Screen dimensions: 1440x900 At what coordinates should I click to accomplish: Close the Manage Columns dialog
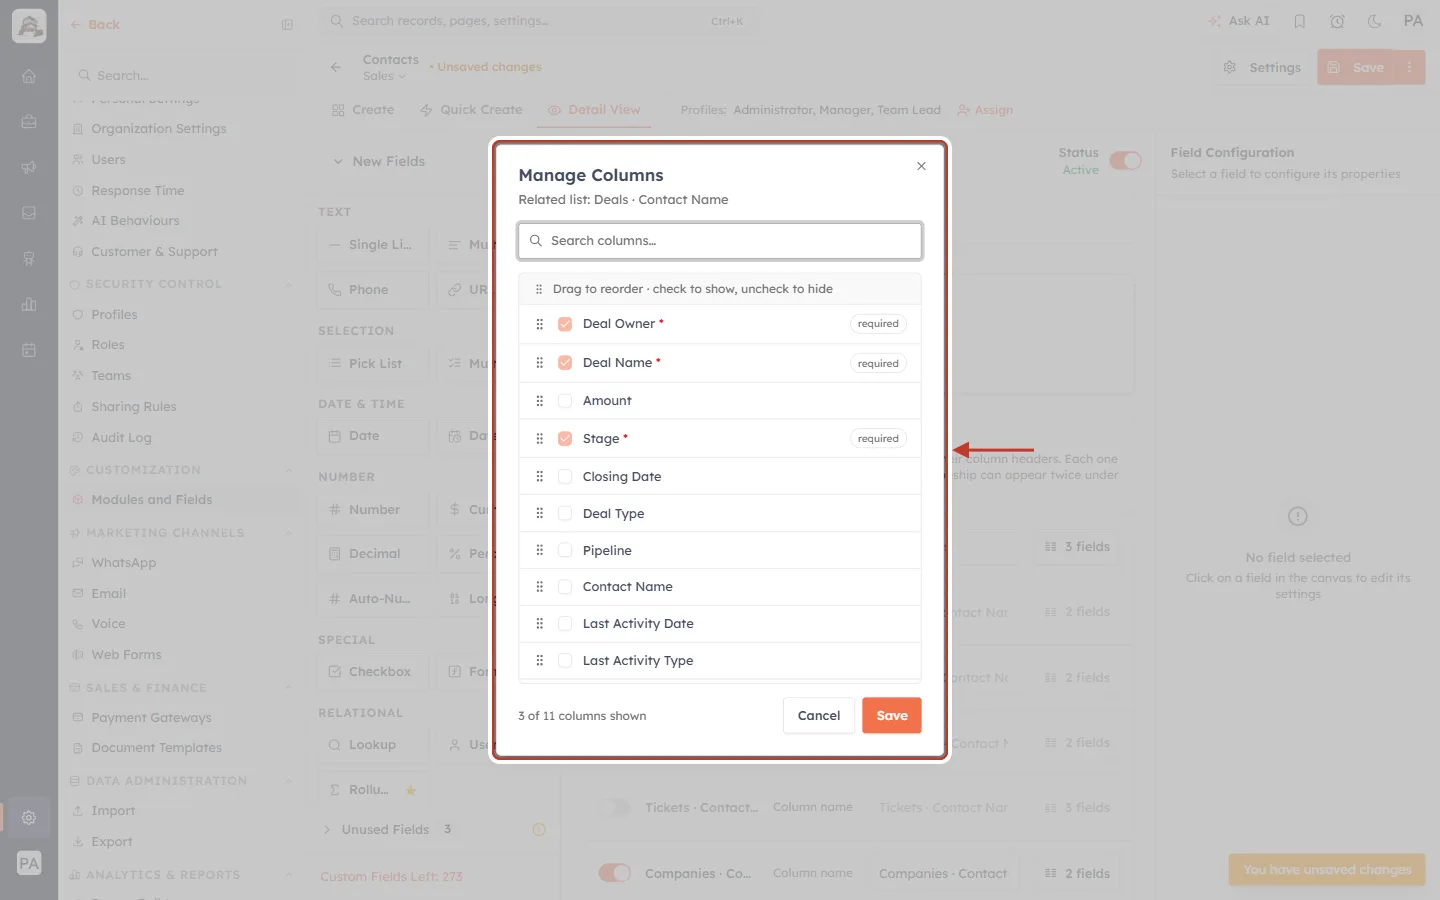point(921,166)
